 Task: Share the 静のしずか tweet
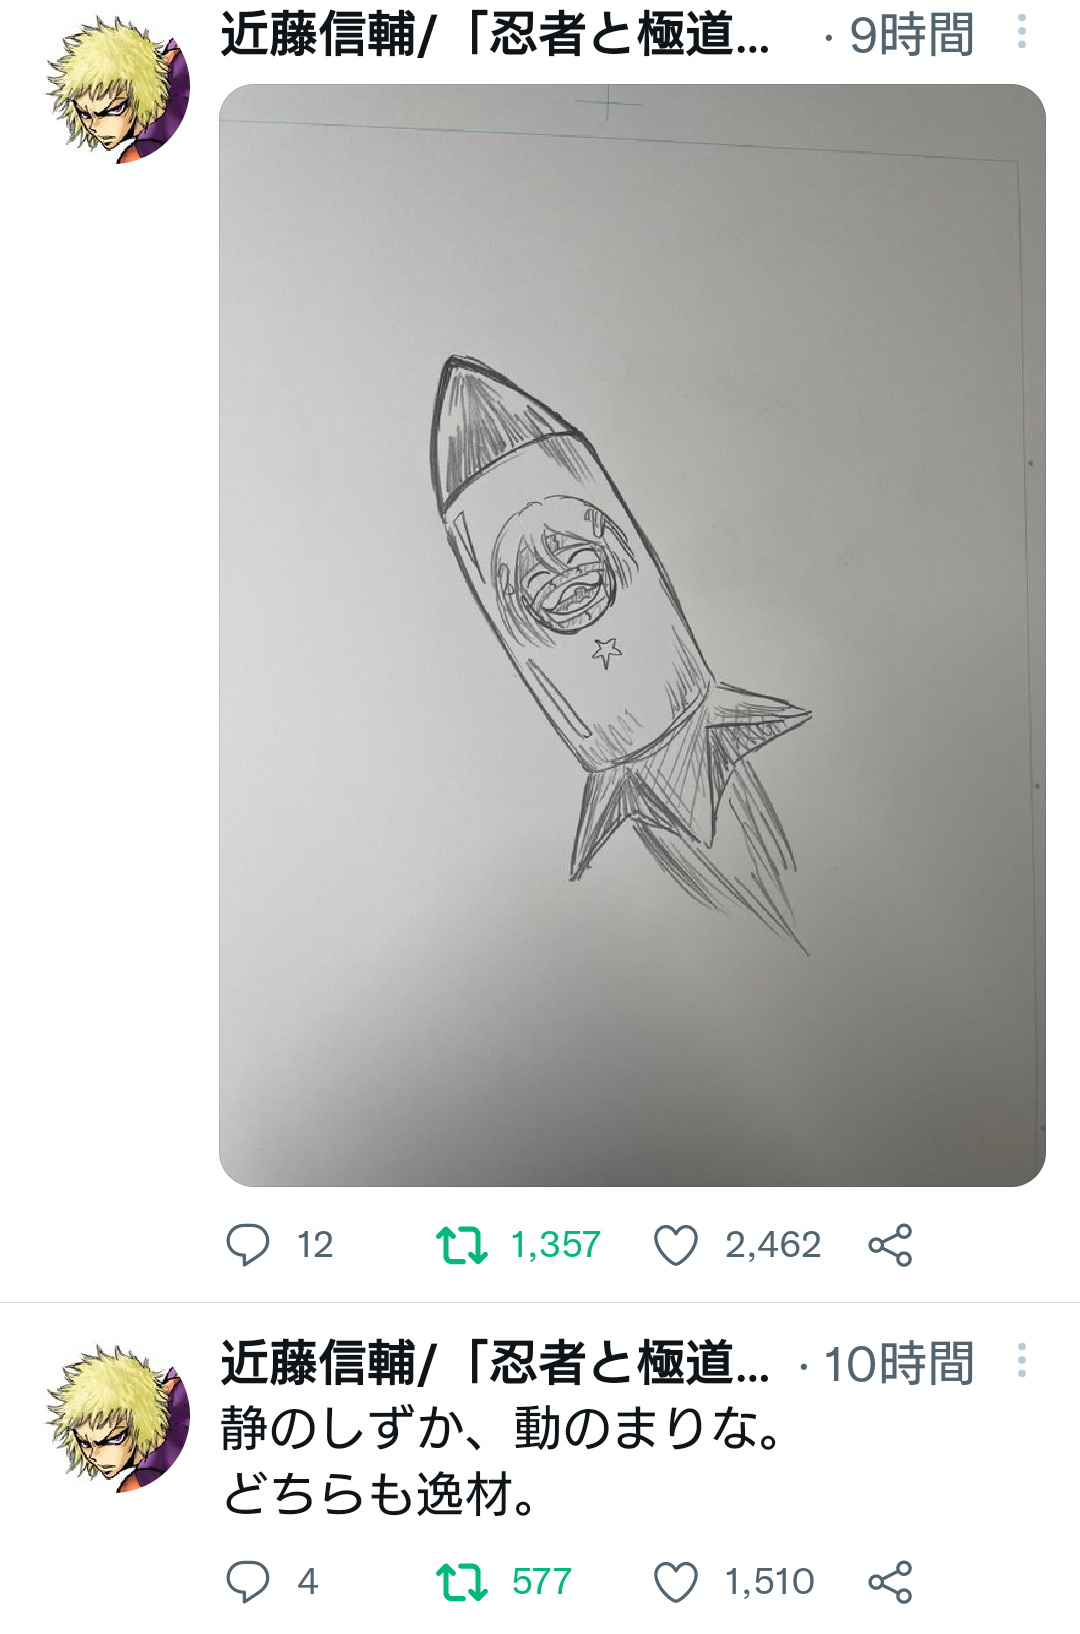coord(890,1582)
